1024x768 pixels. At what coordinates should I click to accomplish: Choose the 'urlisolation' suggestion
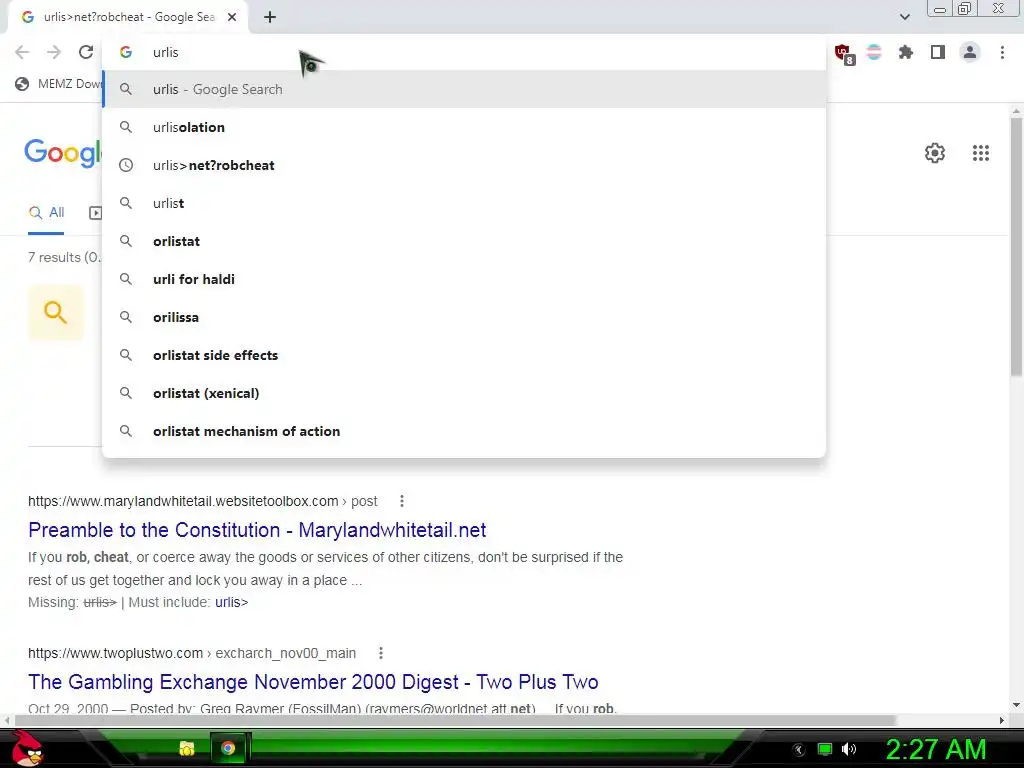click(464, 127)
